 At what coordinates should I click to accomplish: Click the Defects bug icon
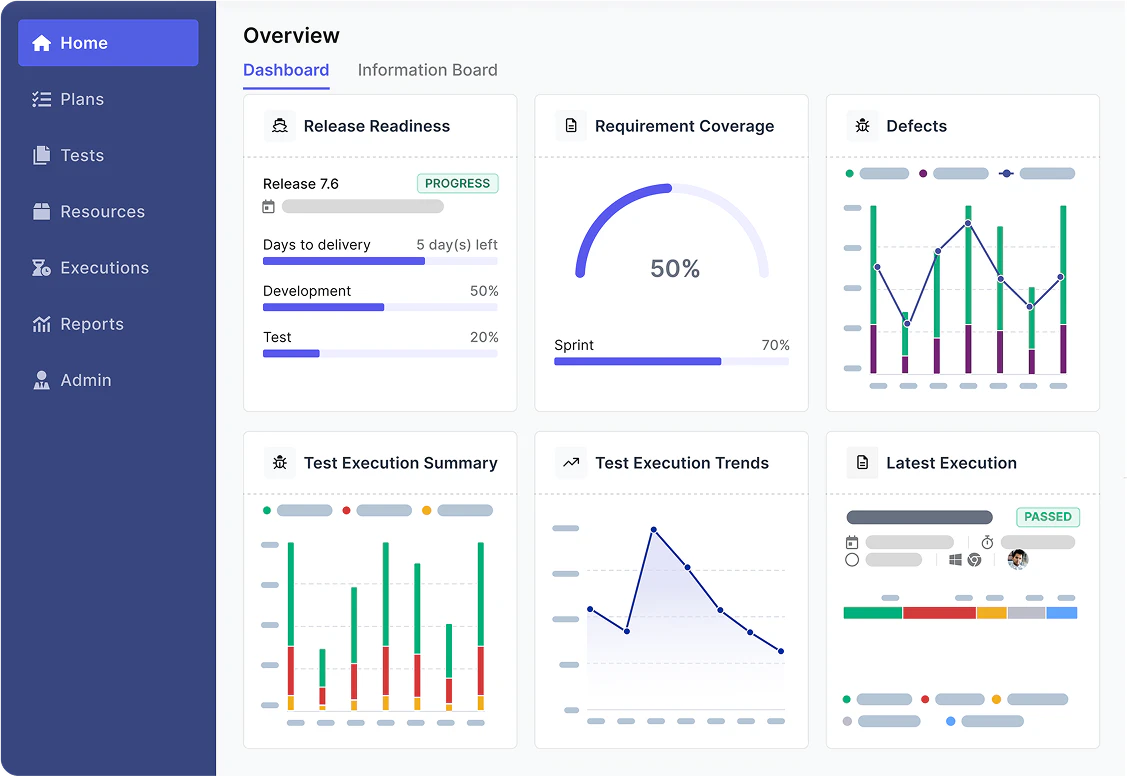click(862, 126)
